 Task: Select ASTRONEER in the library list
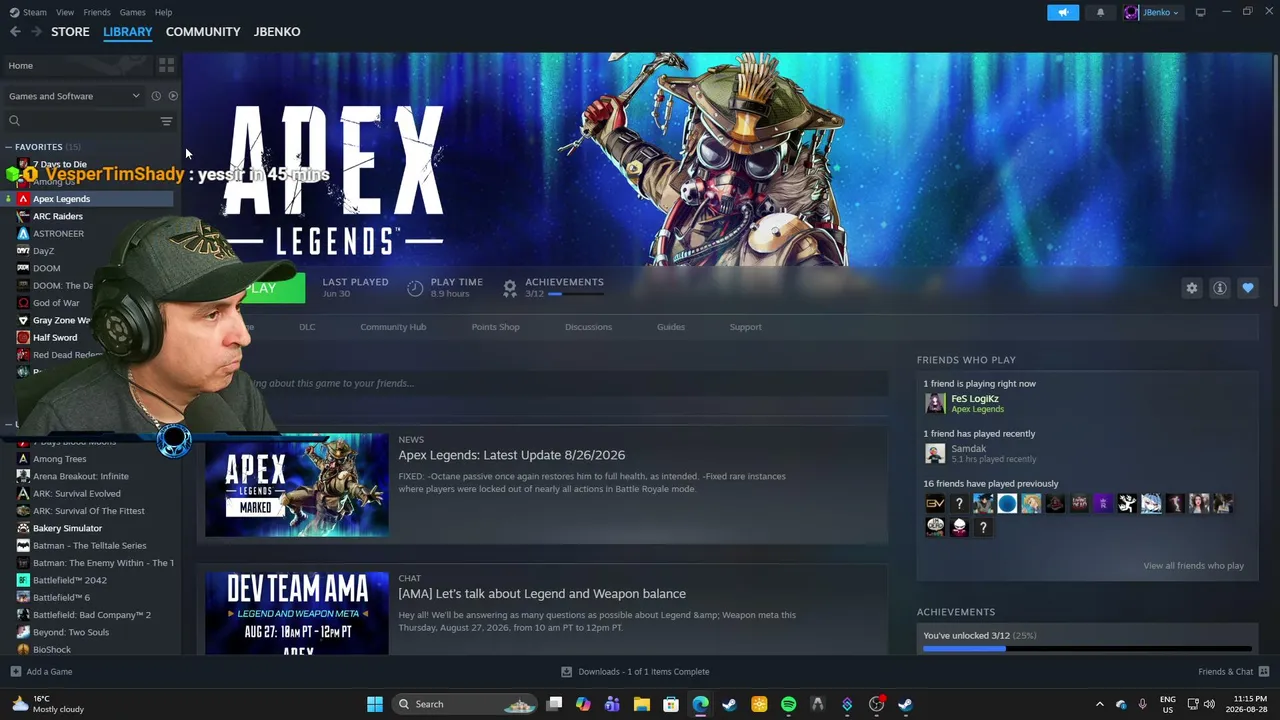point(58,233)
